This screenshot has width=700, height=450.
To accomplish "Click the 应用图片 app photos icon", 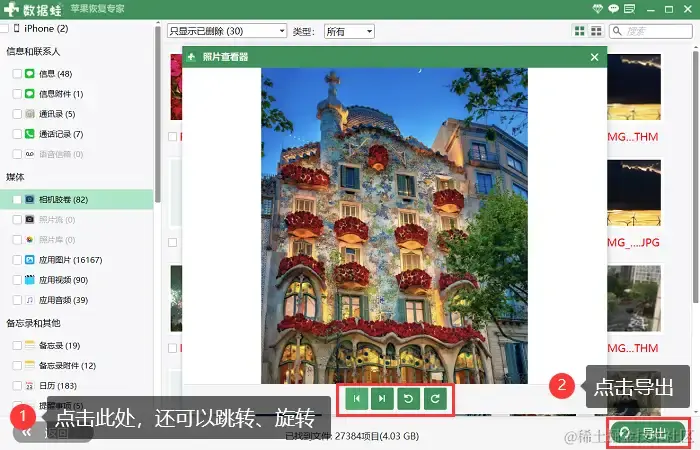I will (x=29, y=260).
